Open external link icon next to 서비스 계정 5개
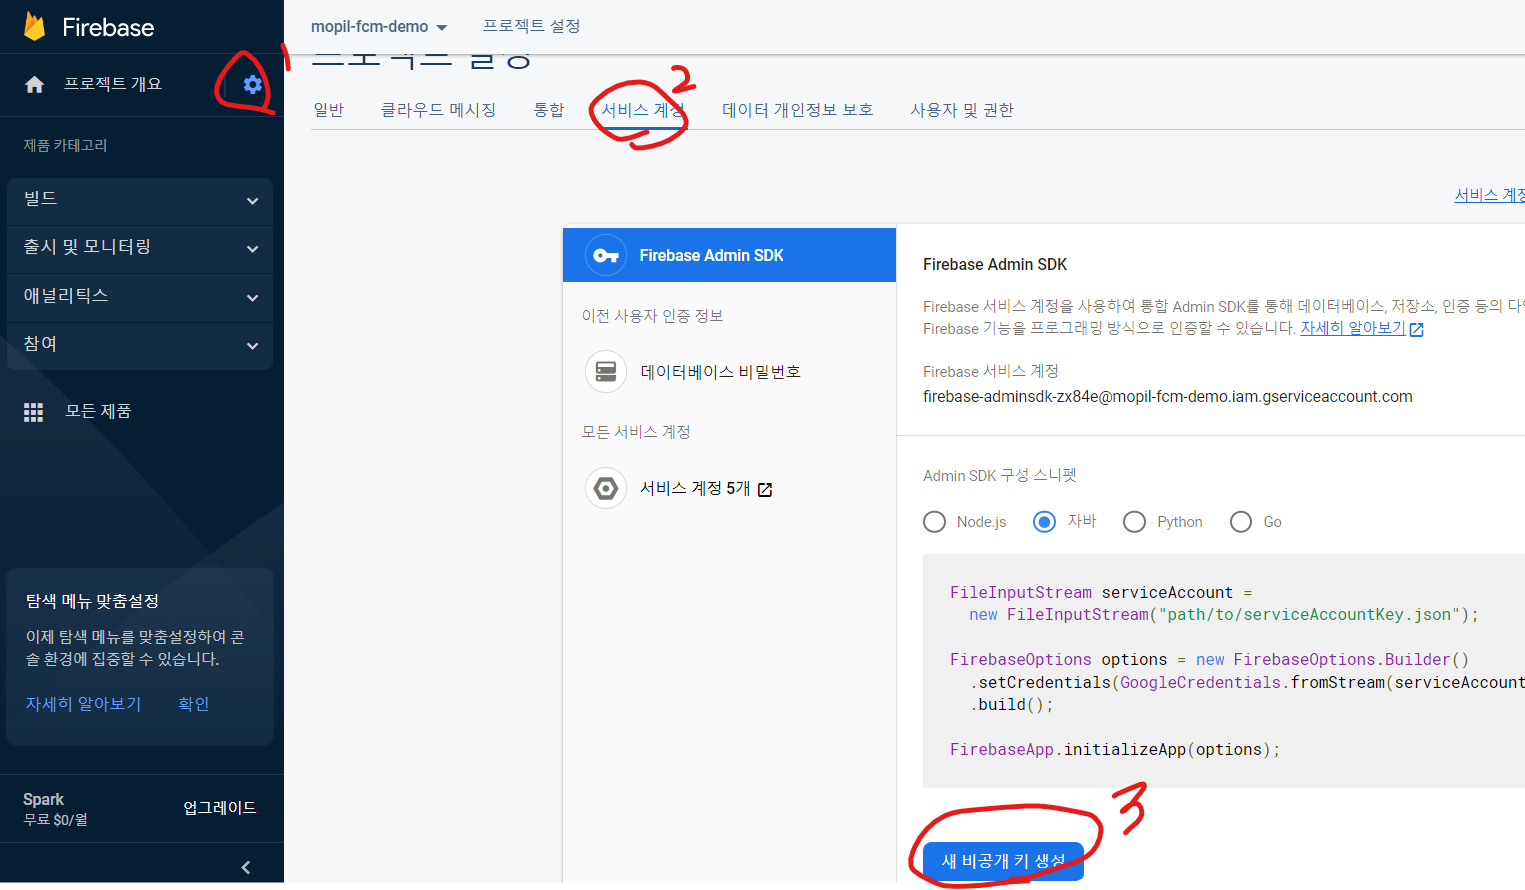 pos(765,489)
